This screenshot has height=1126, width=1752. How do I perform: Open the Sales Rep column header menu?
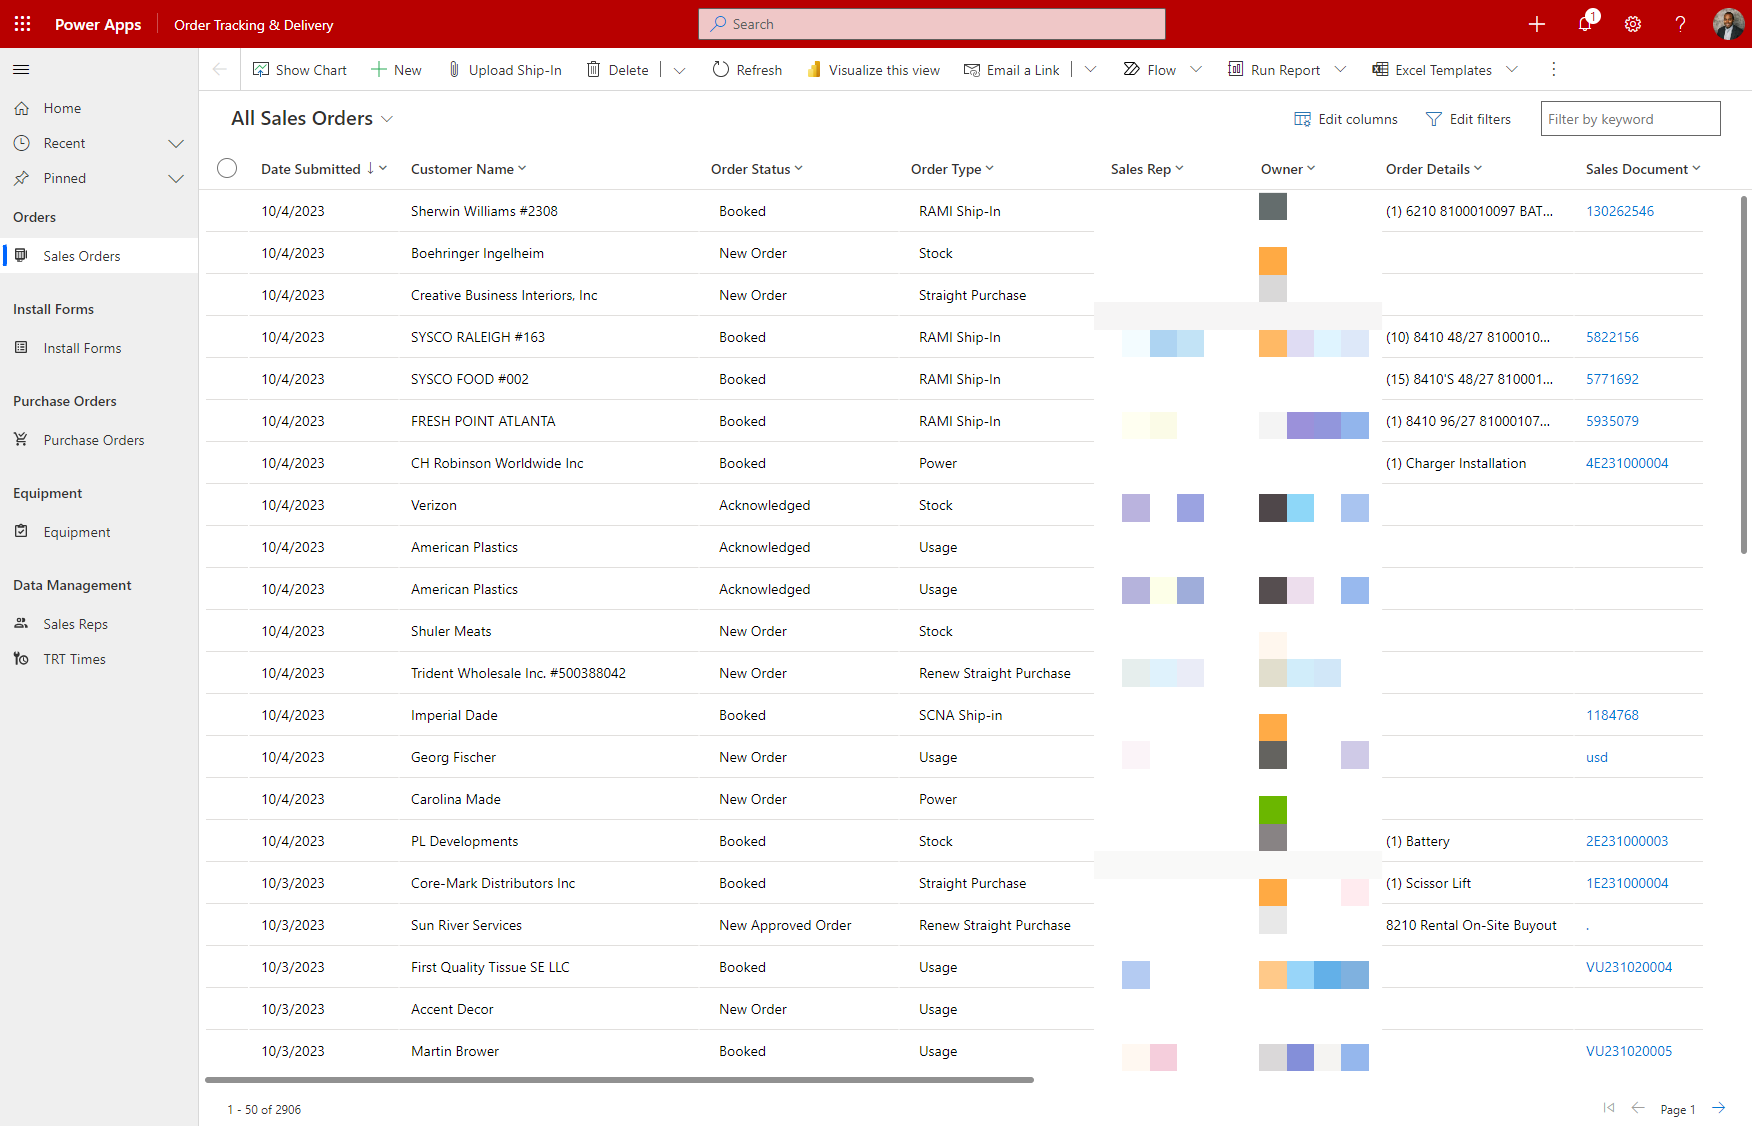pos(1147,169)
